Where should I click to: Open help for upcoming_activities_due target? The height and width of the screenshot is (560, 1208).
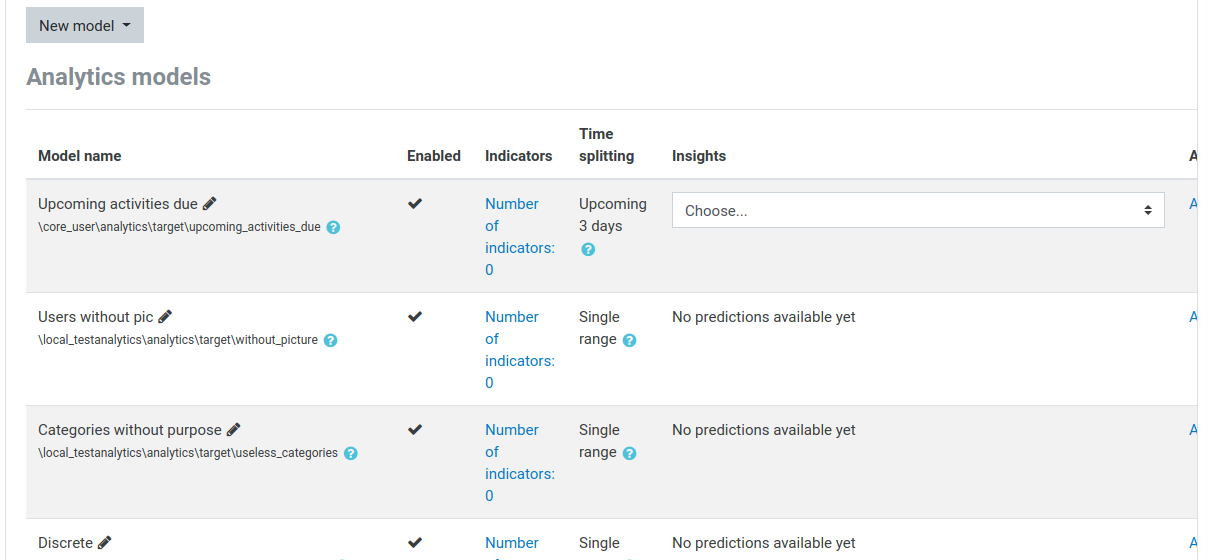coord(333,227)
